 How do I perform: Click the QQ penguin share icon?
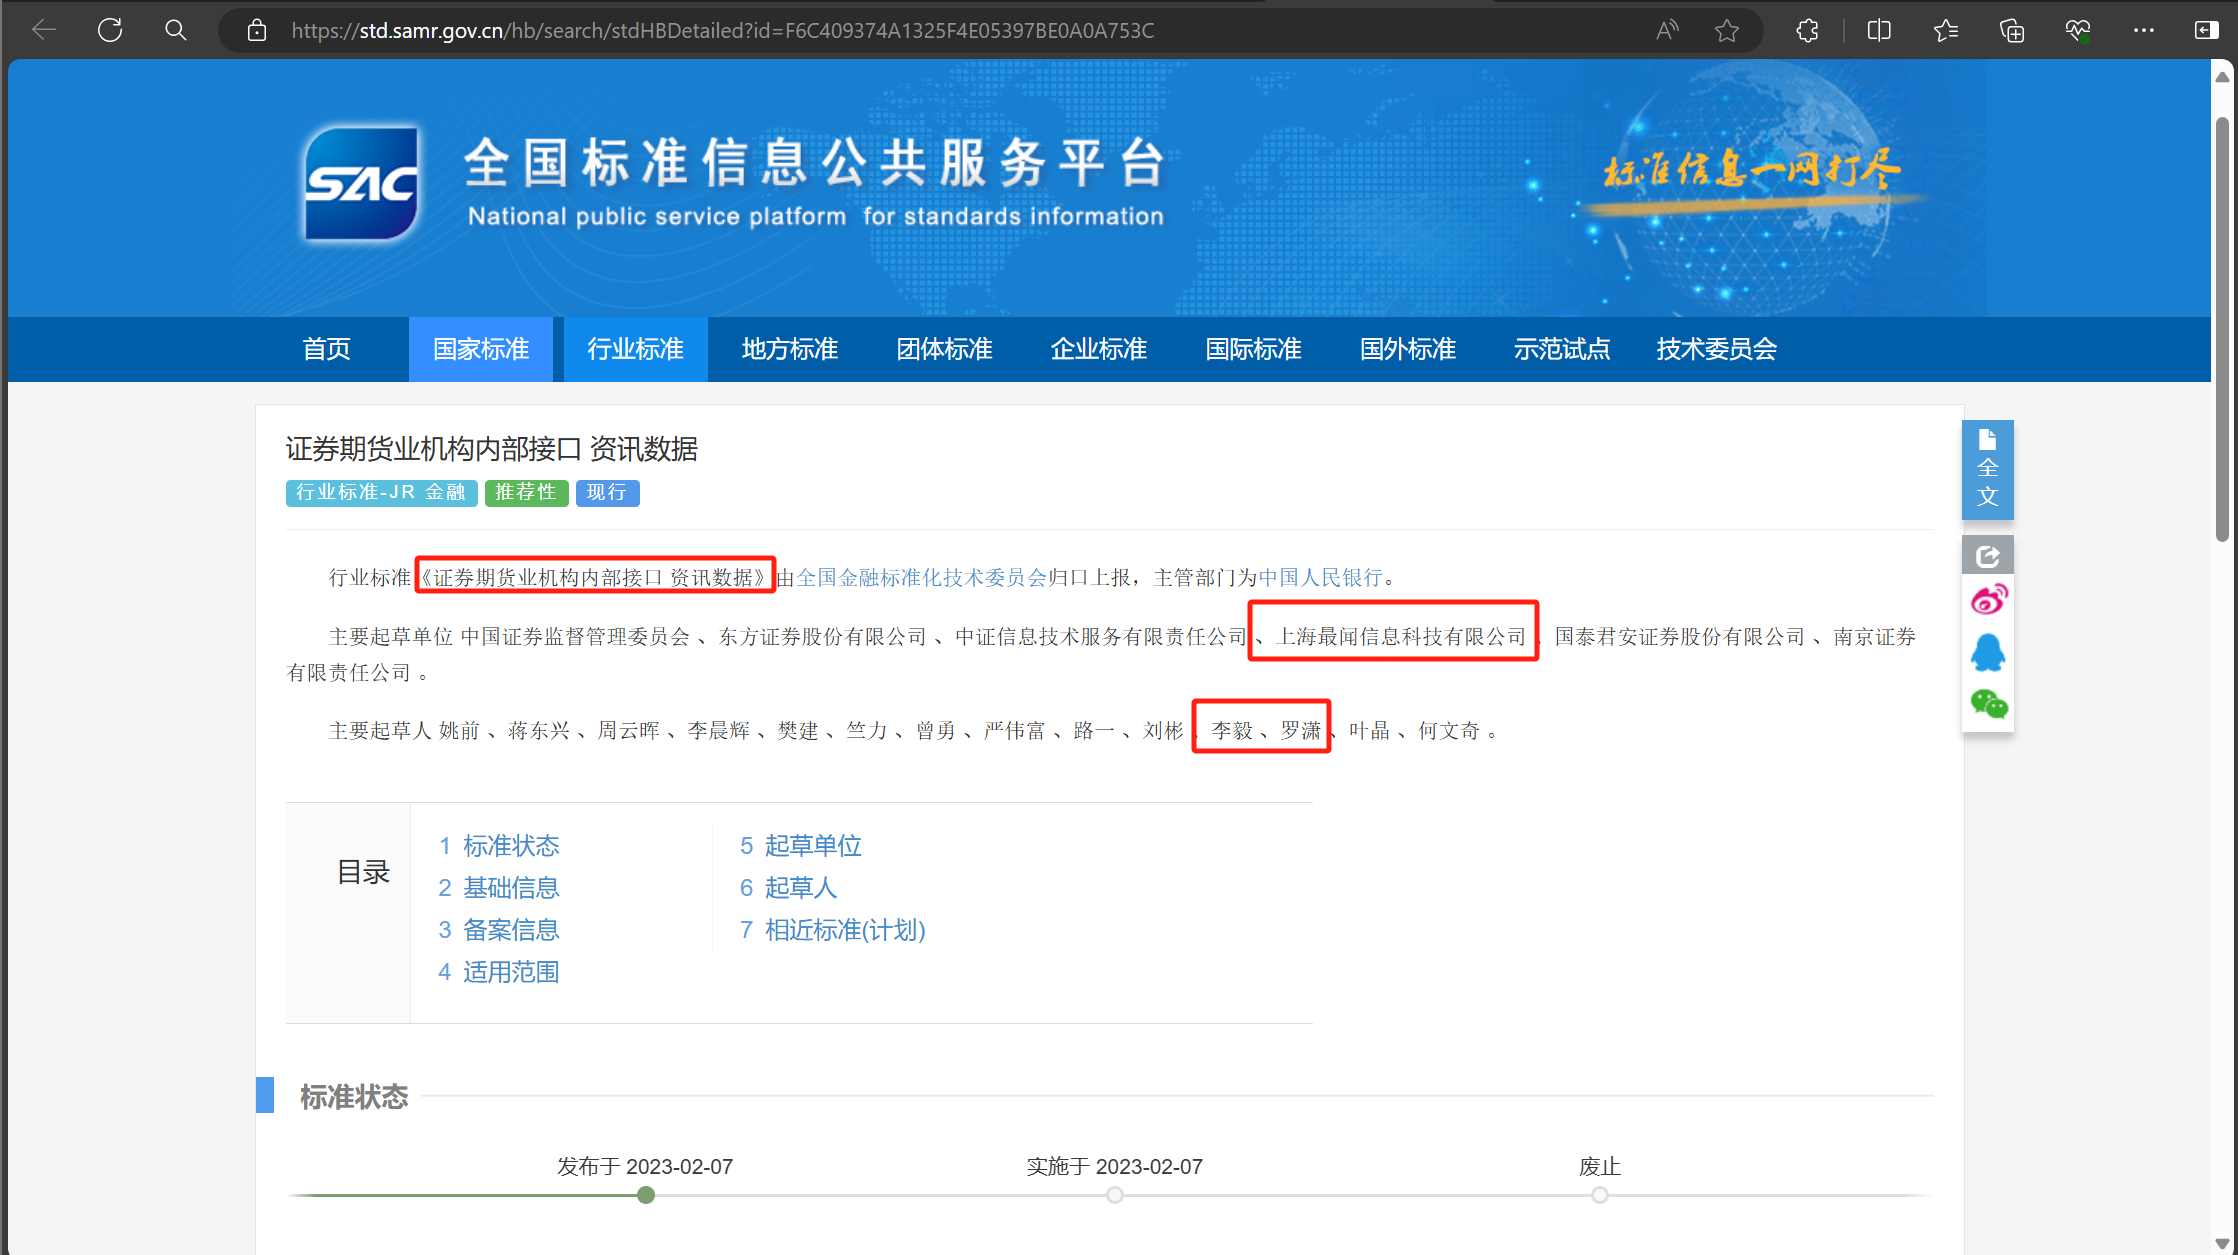tap(1988, 653)
